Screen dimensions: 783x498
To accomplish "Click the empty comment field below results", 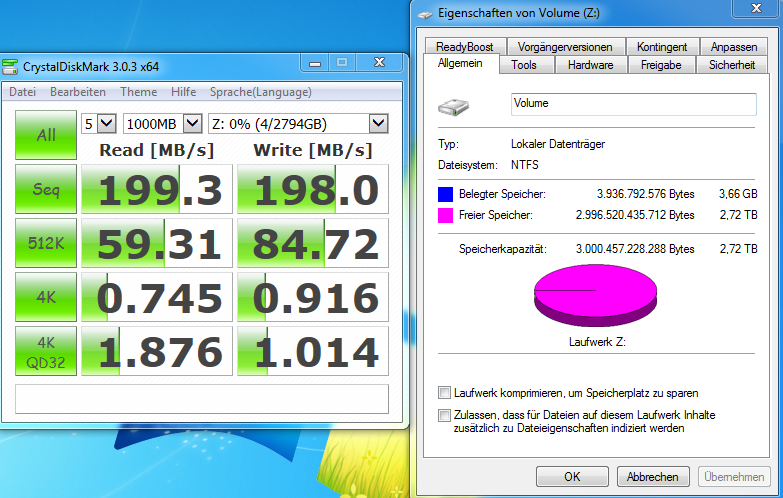I will tap(202, 399).
